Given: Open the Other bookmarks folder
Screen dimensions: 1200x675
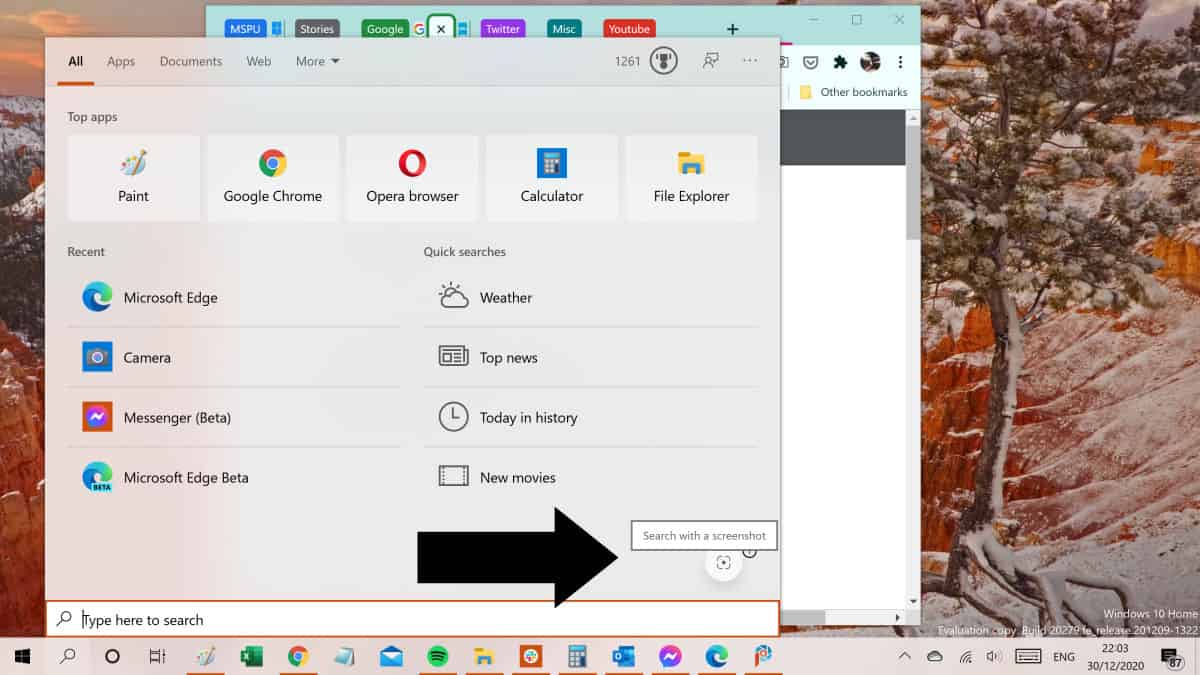Looking at the screenshot, I should (853, 92).
